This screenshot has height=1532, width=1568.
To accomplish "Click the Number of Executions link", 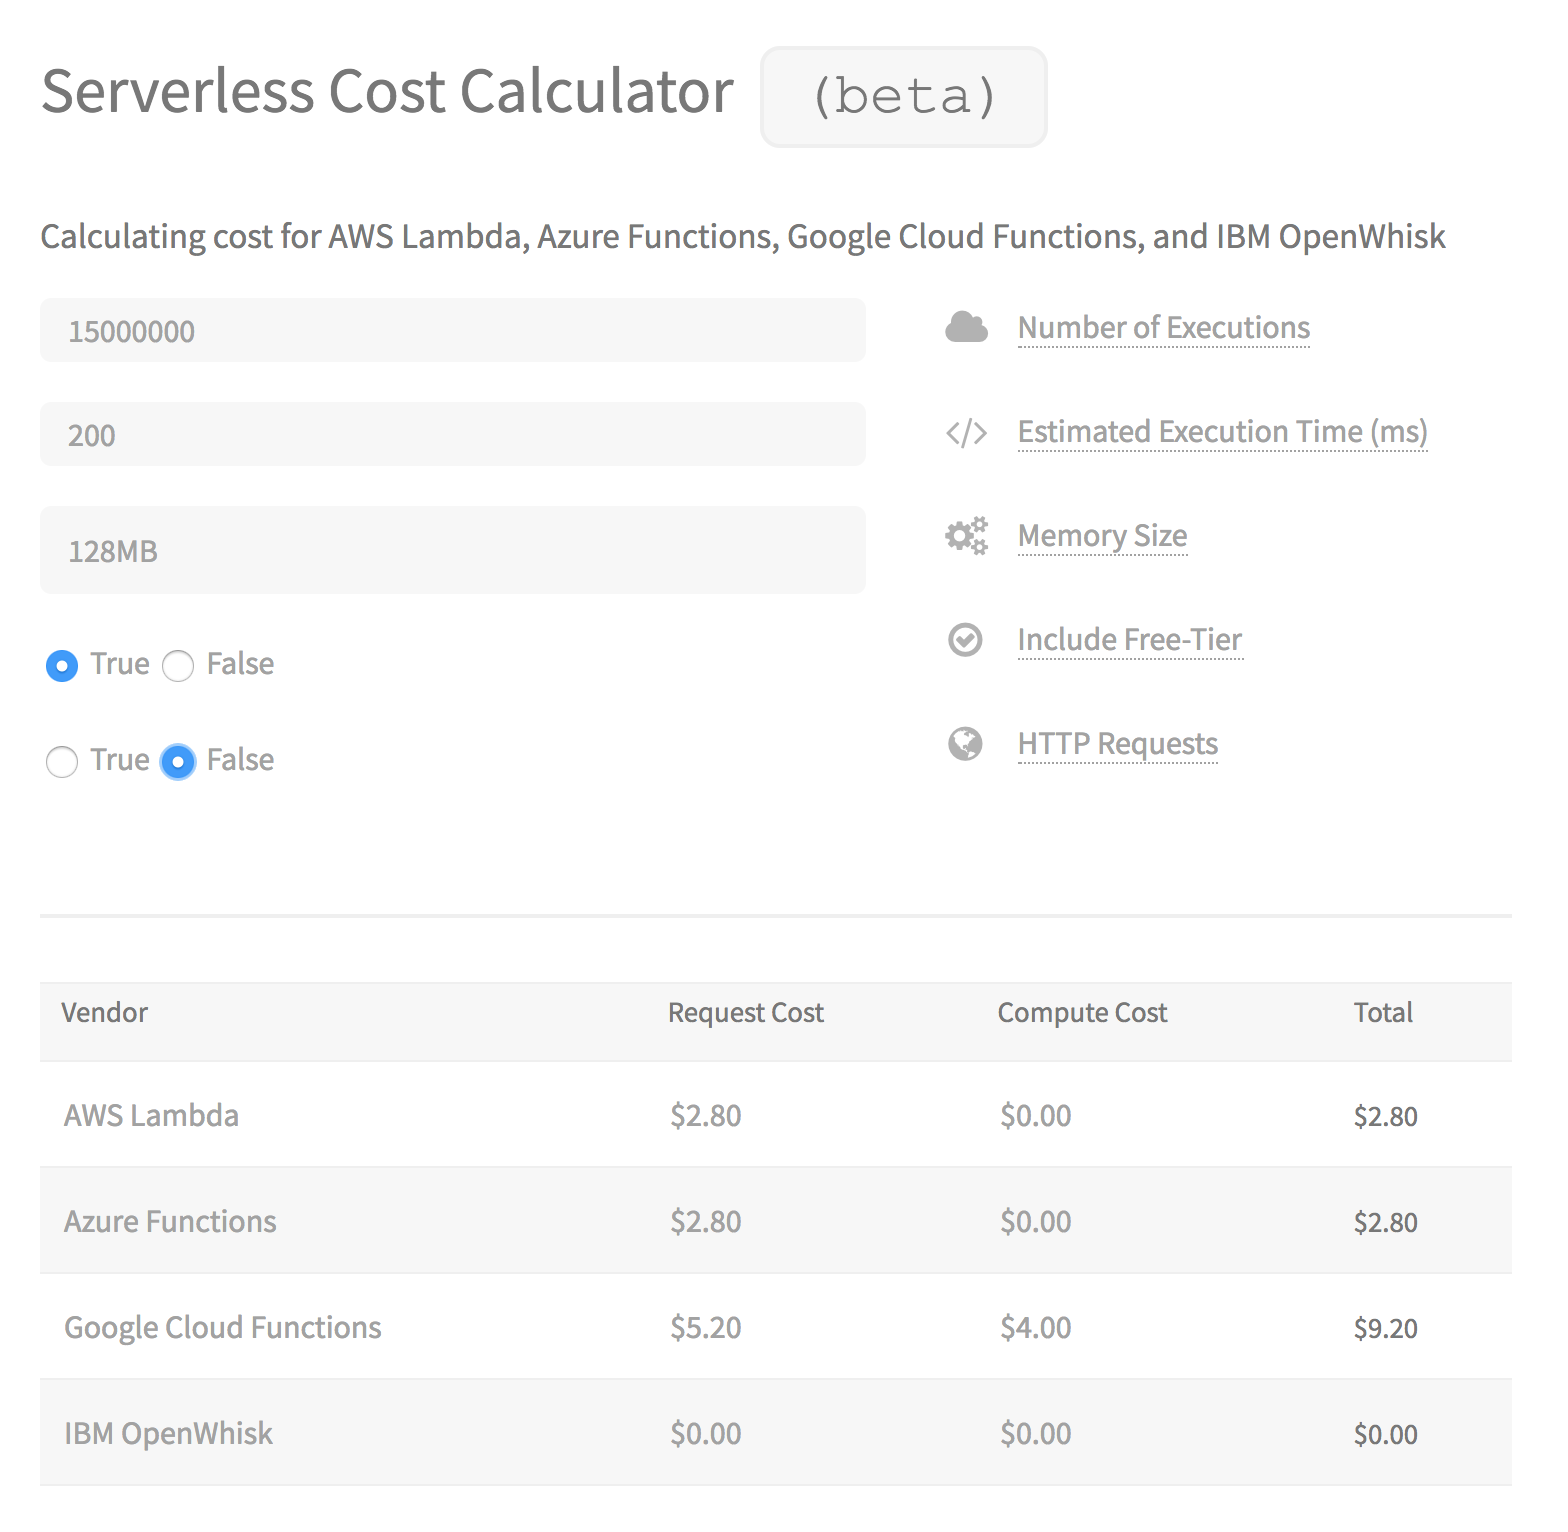I will [x=1163, y=328].
